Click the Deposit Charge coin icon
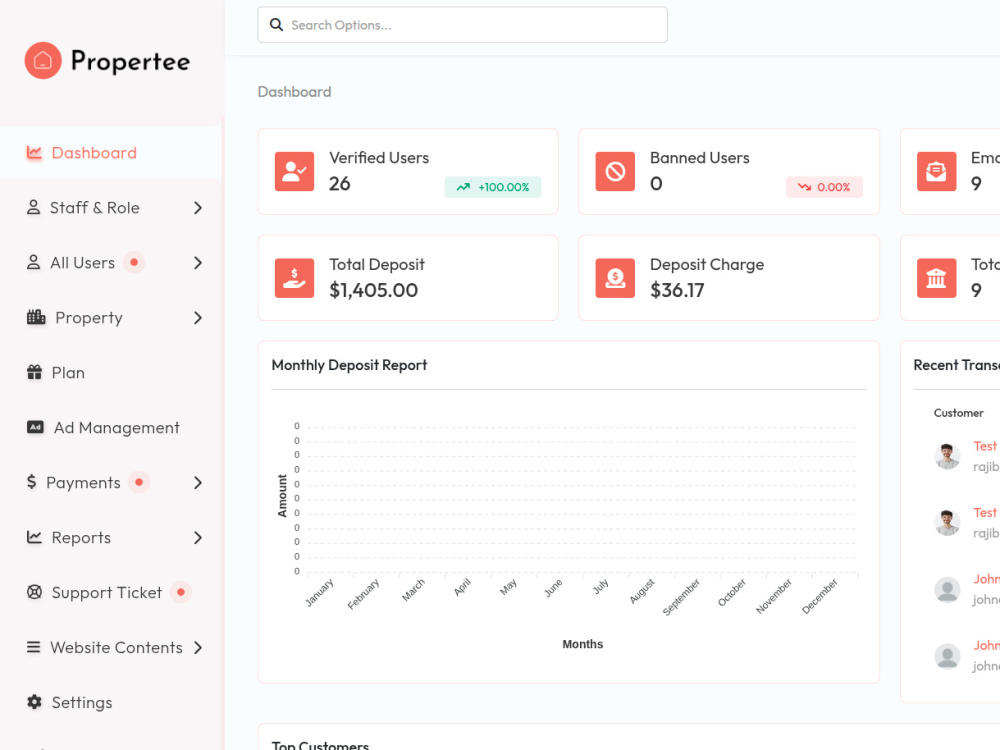 coord(615,277)
